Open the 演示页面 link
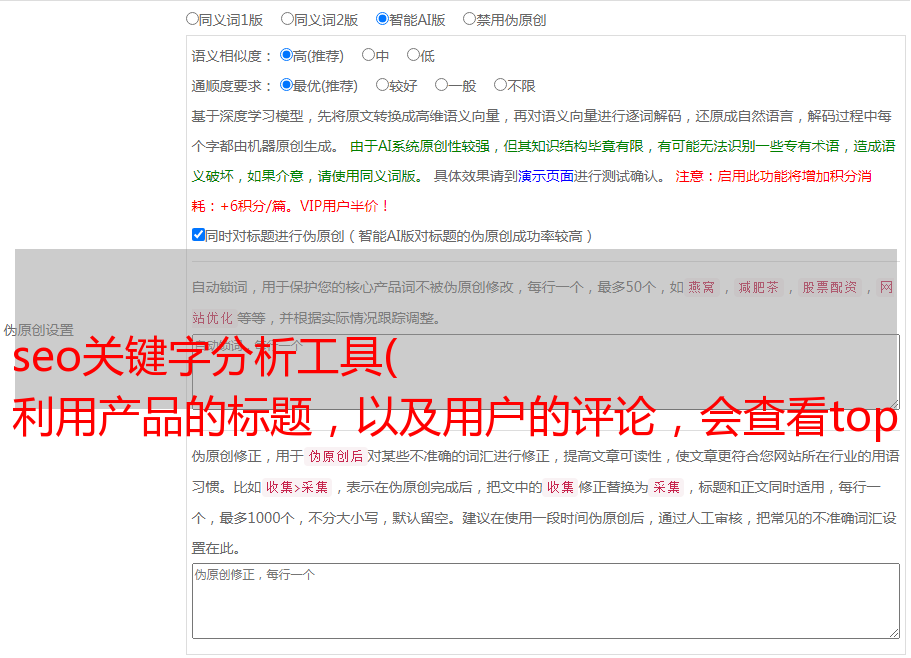This screenshot has width=911, height=658. pyautogui.click(x=546, y=176)
